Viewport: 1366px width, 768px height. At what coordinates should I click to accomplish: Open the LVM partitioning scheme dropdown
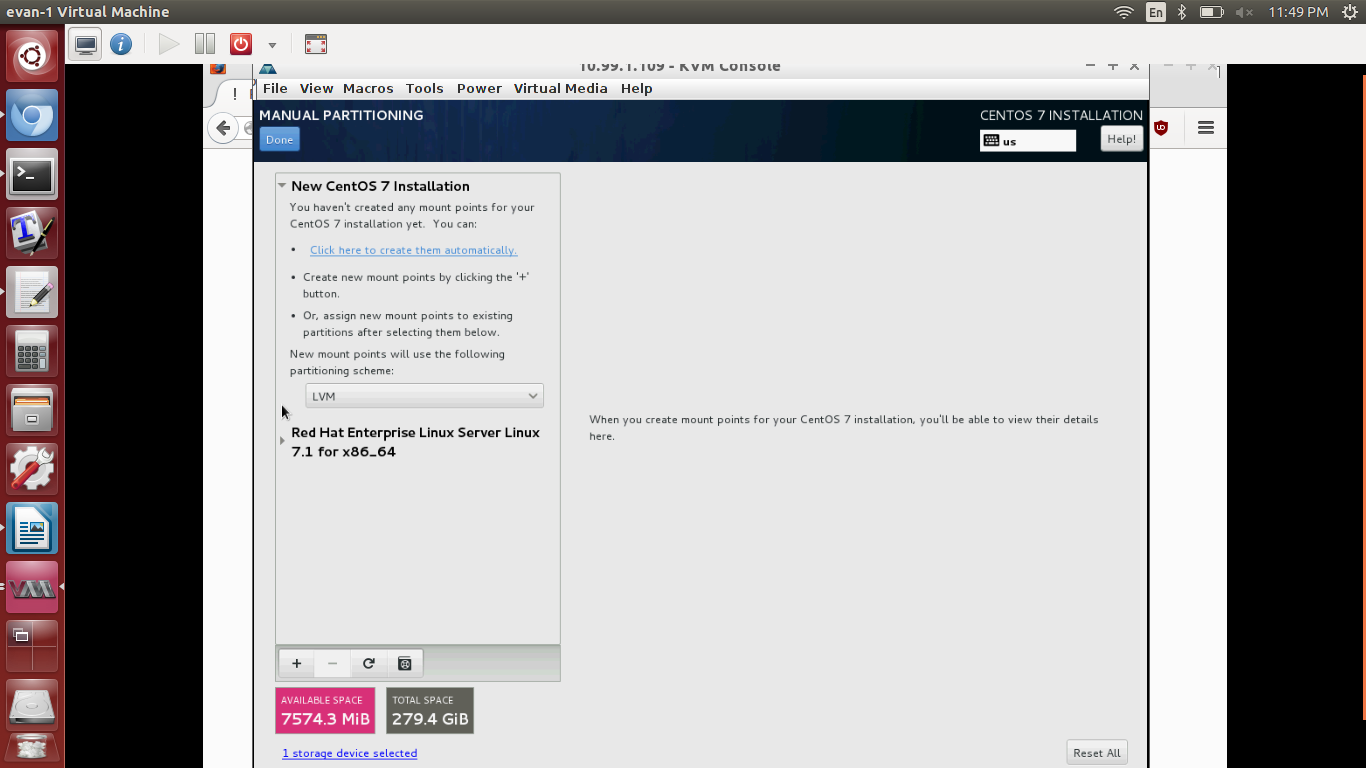(x=424, y=396)
